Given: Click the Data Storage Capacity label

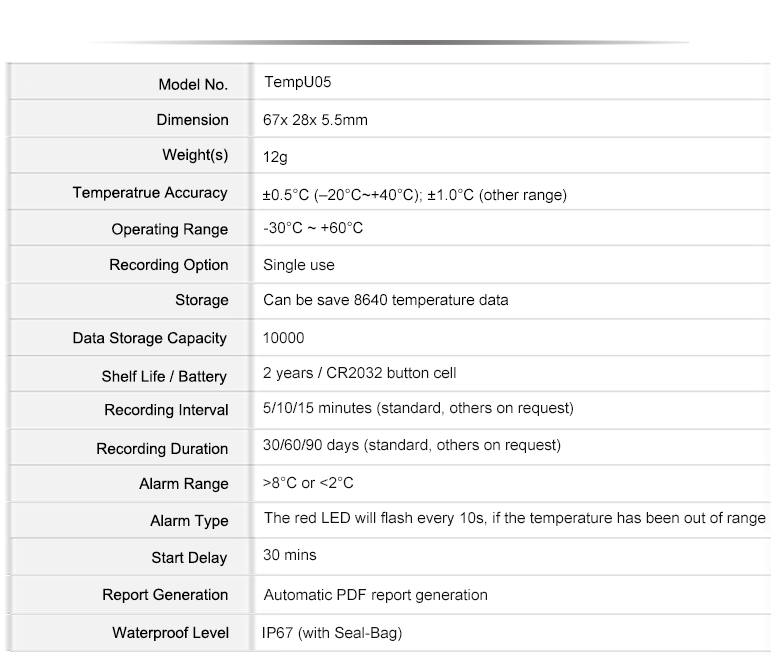Looking at the screenshot, I should coord(150,338).
